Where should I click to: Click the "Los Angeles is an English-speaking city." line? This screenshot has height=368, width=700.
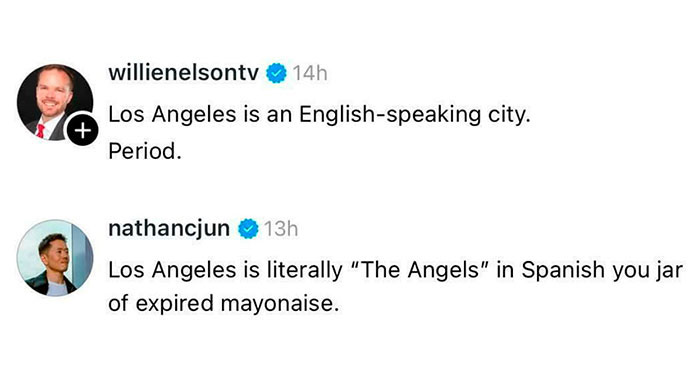pos(319,115)
